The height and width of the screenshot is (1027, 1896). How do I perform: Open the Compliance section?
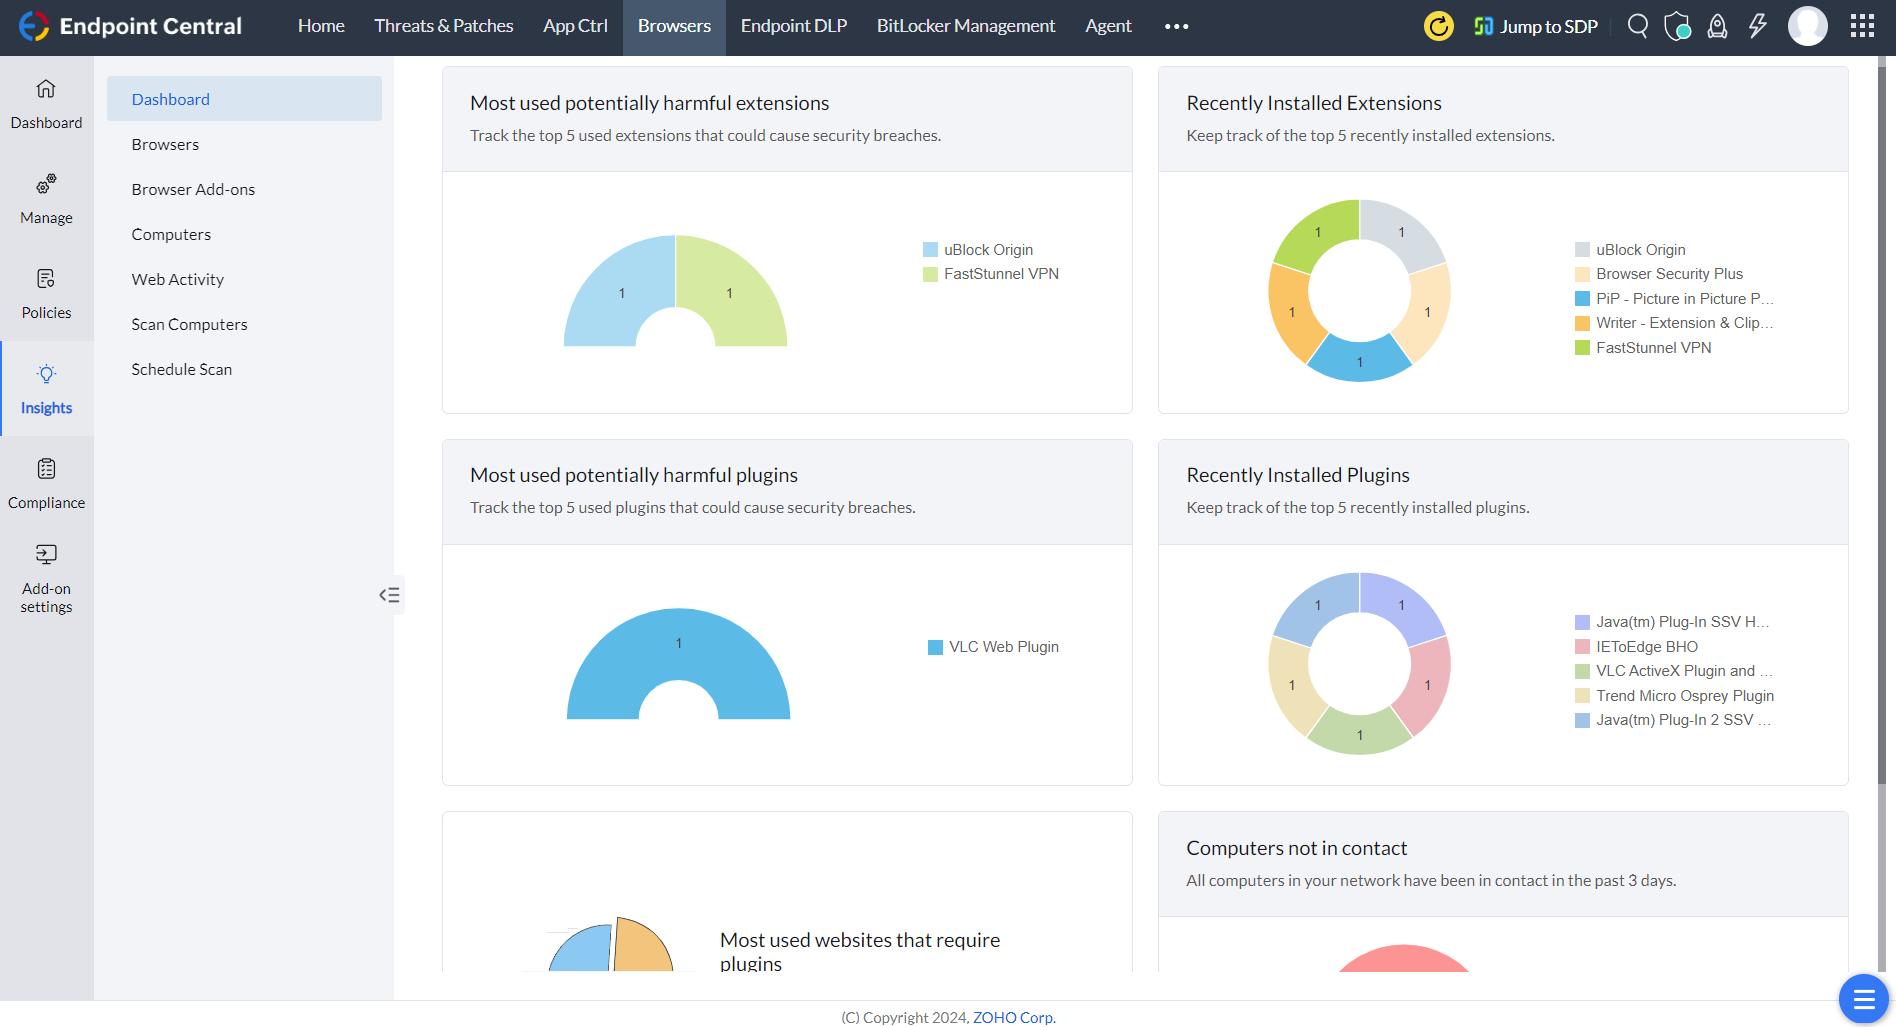(46, 484)
